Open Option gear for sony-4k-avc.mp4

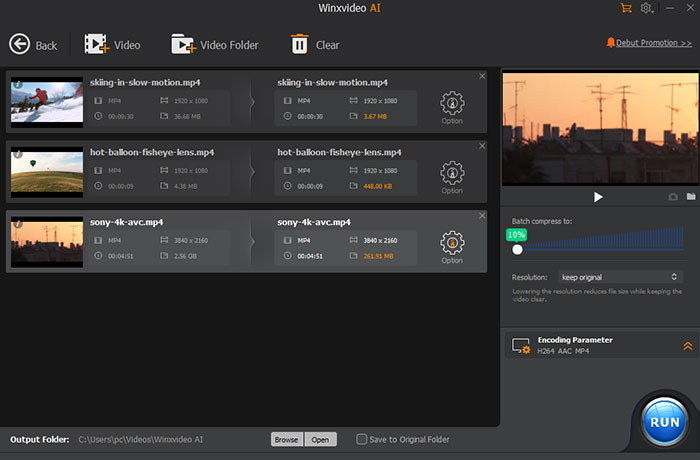point(452,243)
